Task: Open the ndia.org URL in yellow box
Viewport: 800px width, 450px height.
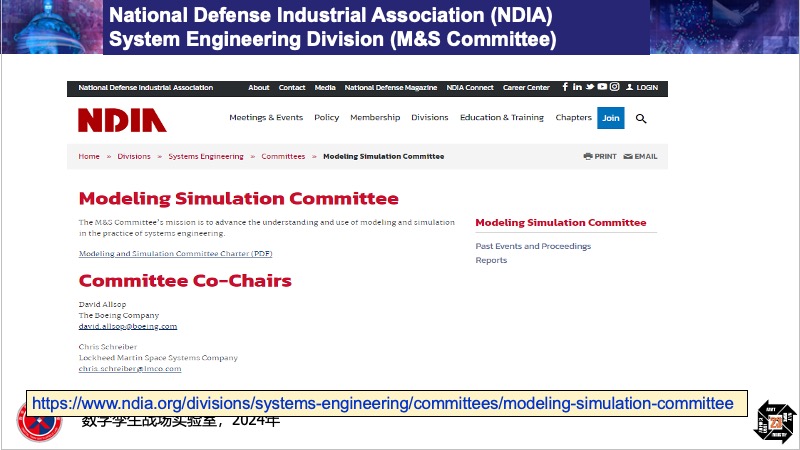Action: [383, 404]
